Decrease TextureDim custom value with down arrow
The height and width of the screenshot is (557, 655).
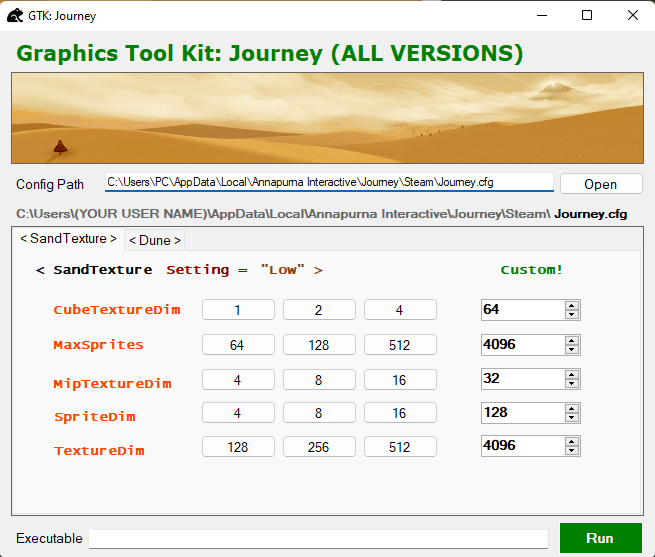click(571, 451)
